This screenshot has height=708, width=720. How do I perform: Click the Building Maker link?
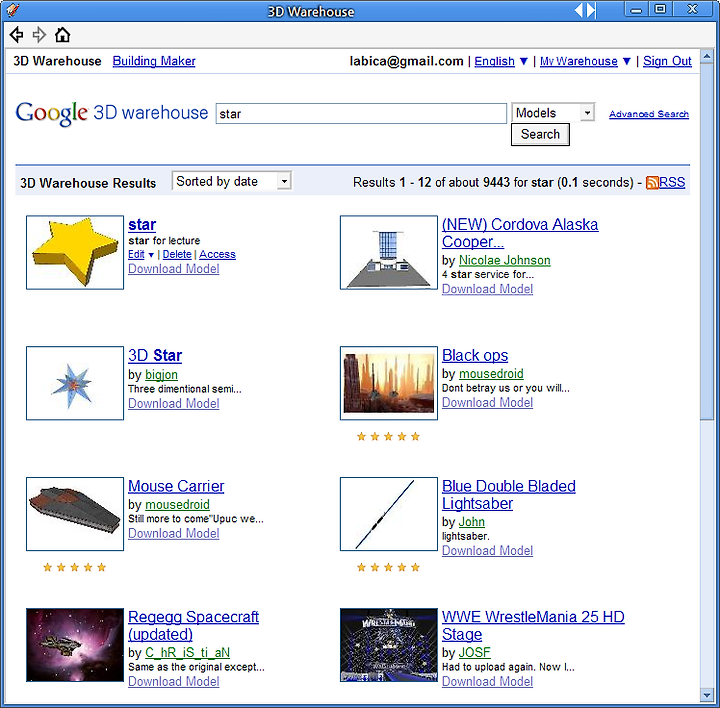click(154, 61)
